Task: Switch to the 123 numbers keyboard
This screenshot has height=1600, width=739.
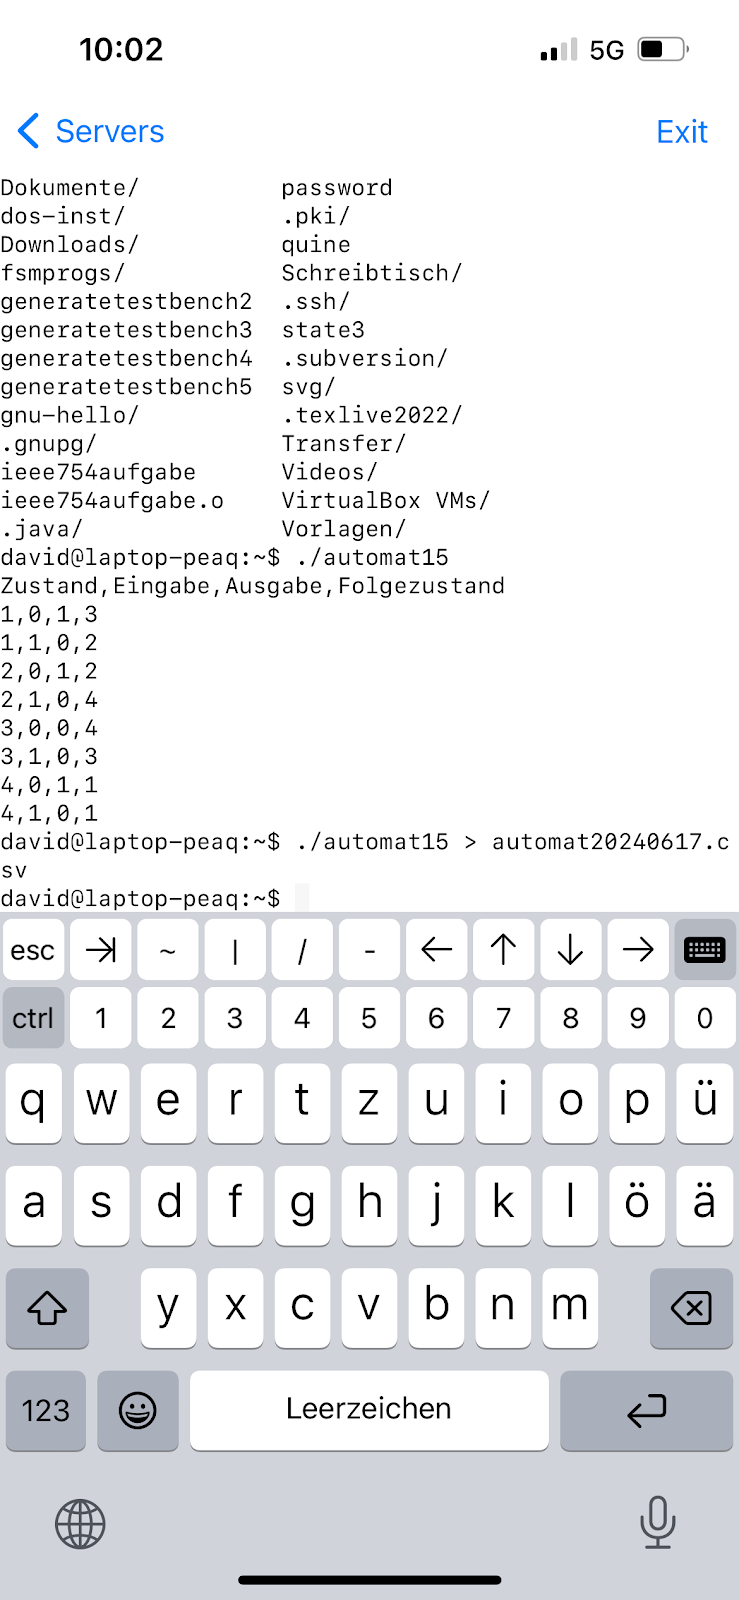Action: pos(46,1410)
